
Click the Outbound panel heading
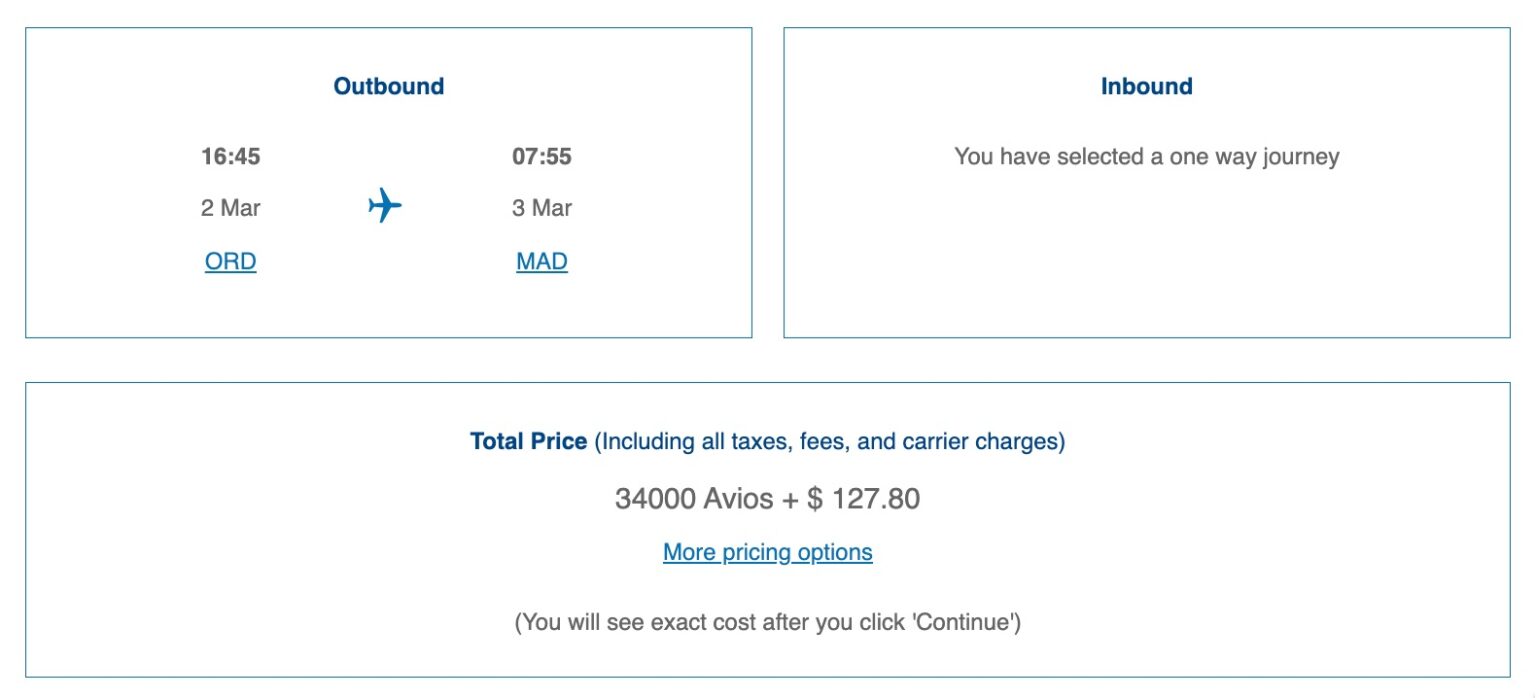tap(388, 86)
